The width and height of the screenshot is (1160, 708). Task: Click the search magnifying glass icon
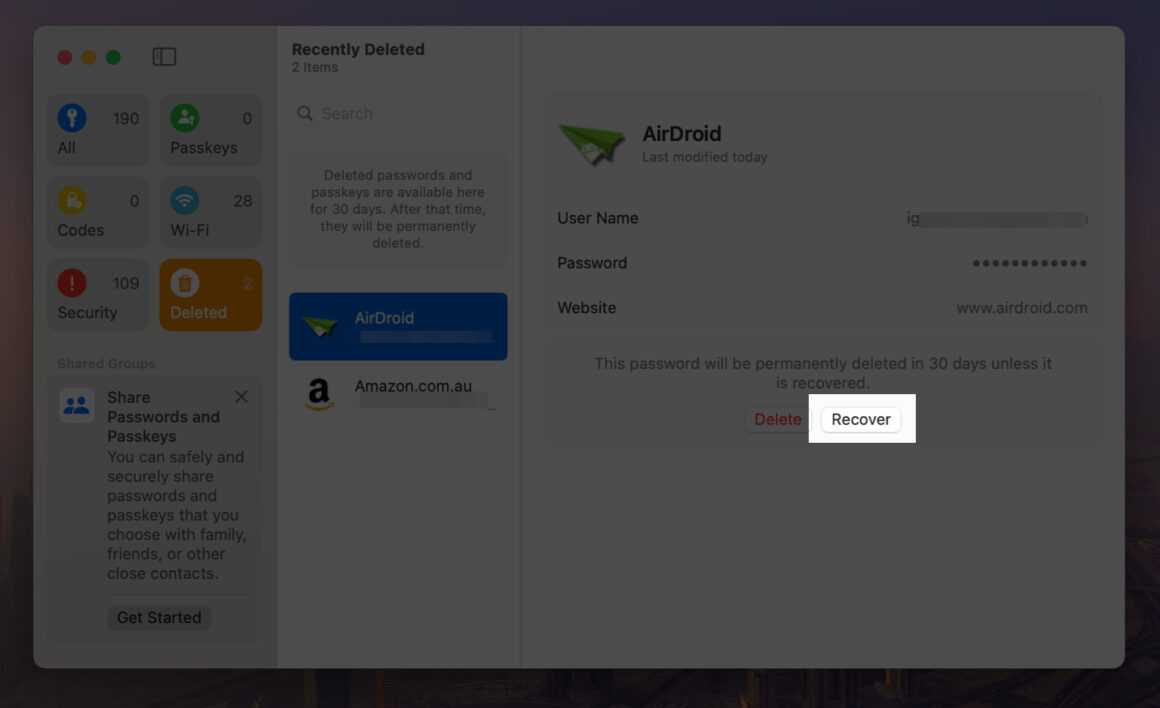pyautogui.click(x=305, y=113)
